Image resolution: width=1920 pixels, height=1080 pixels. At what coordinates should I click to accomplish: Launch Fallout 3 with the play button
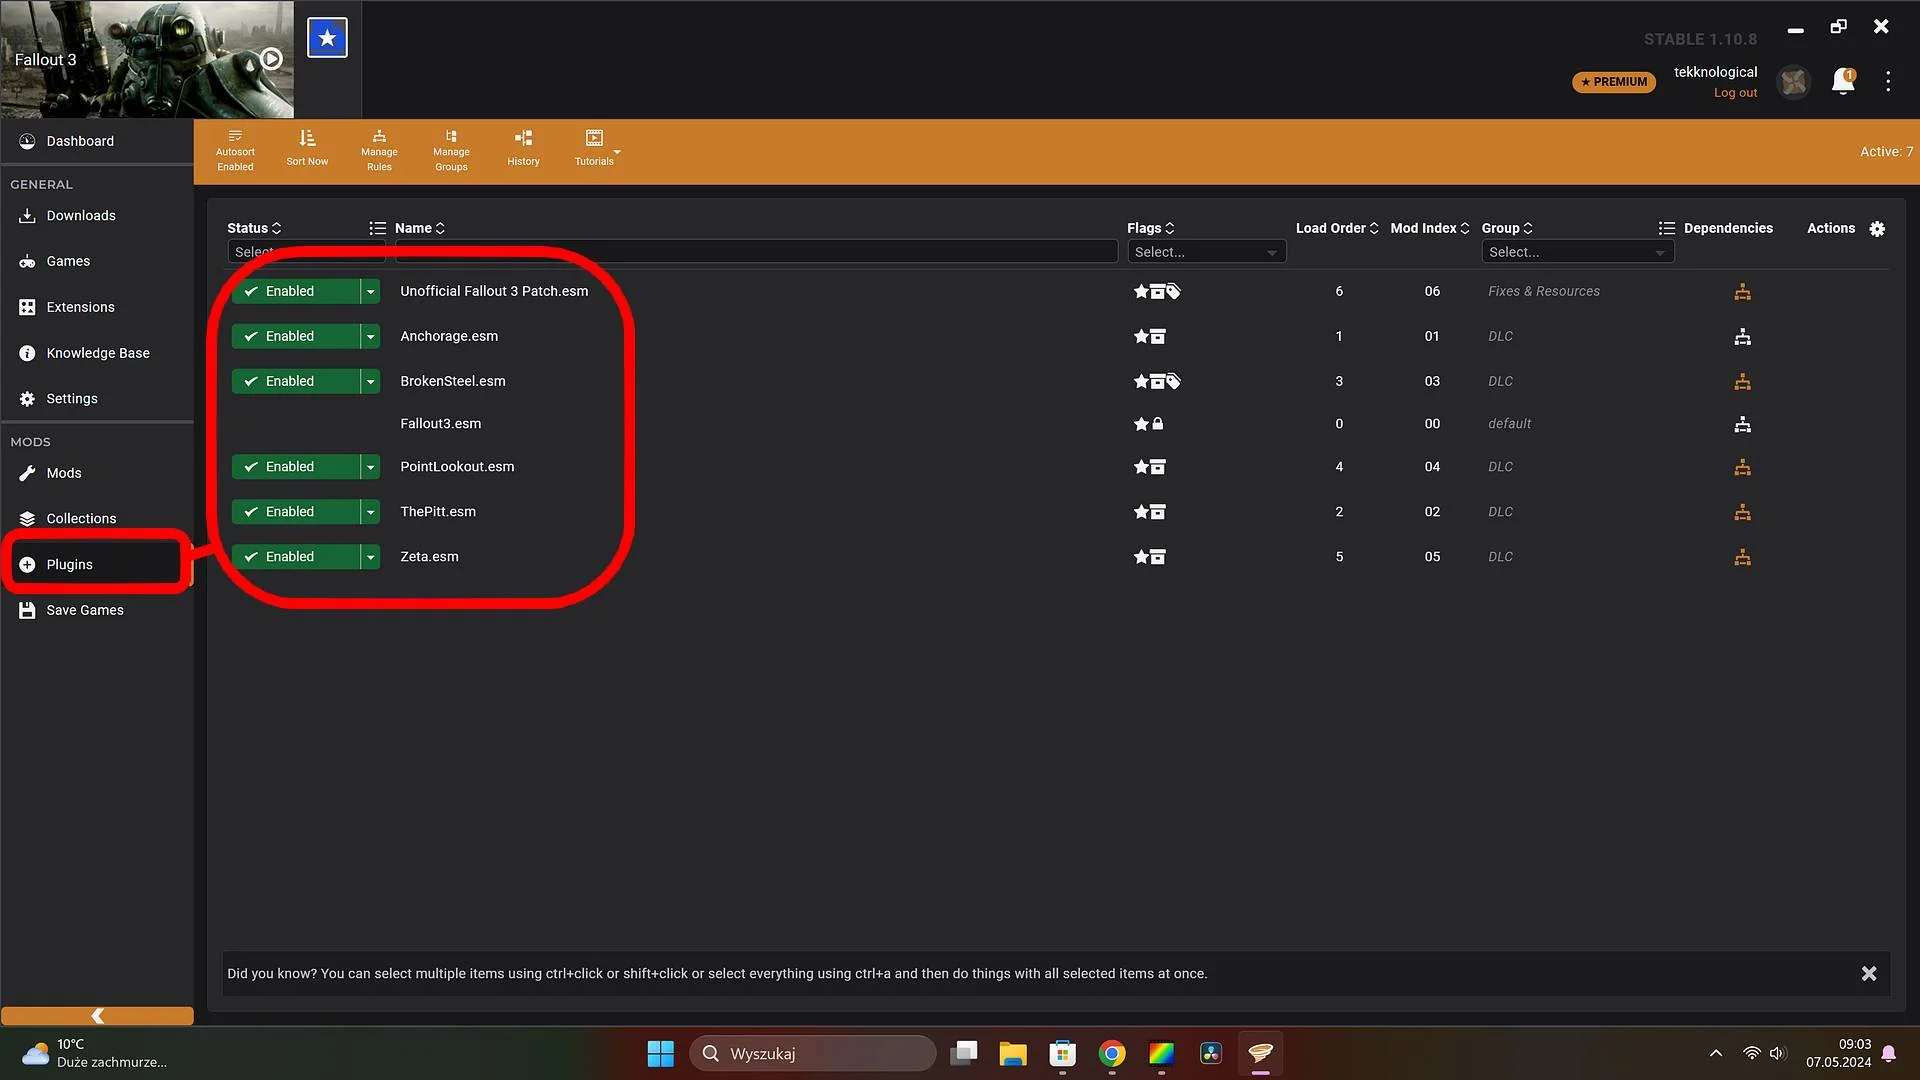271,59
